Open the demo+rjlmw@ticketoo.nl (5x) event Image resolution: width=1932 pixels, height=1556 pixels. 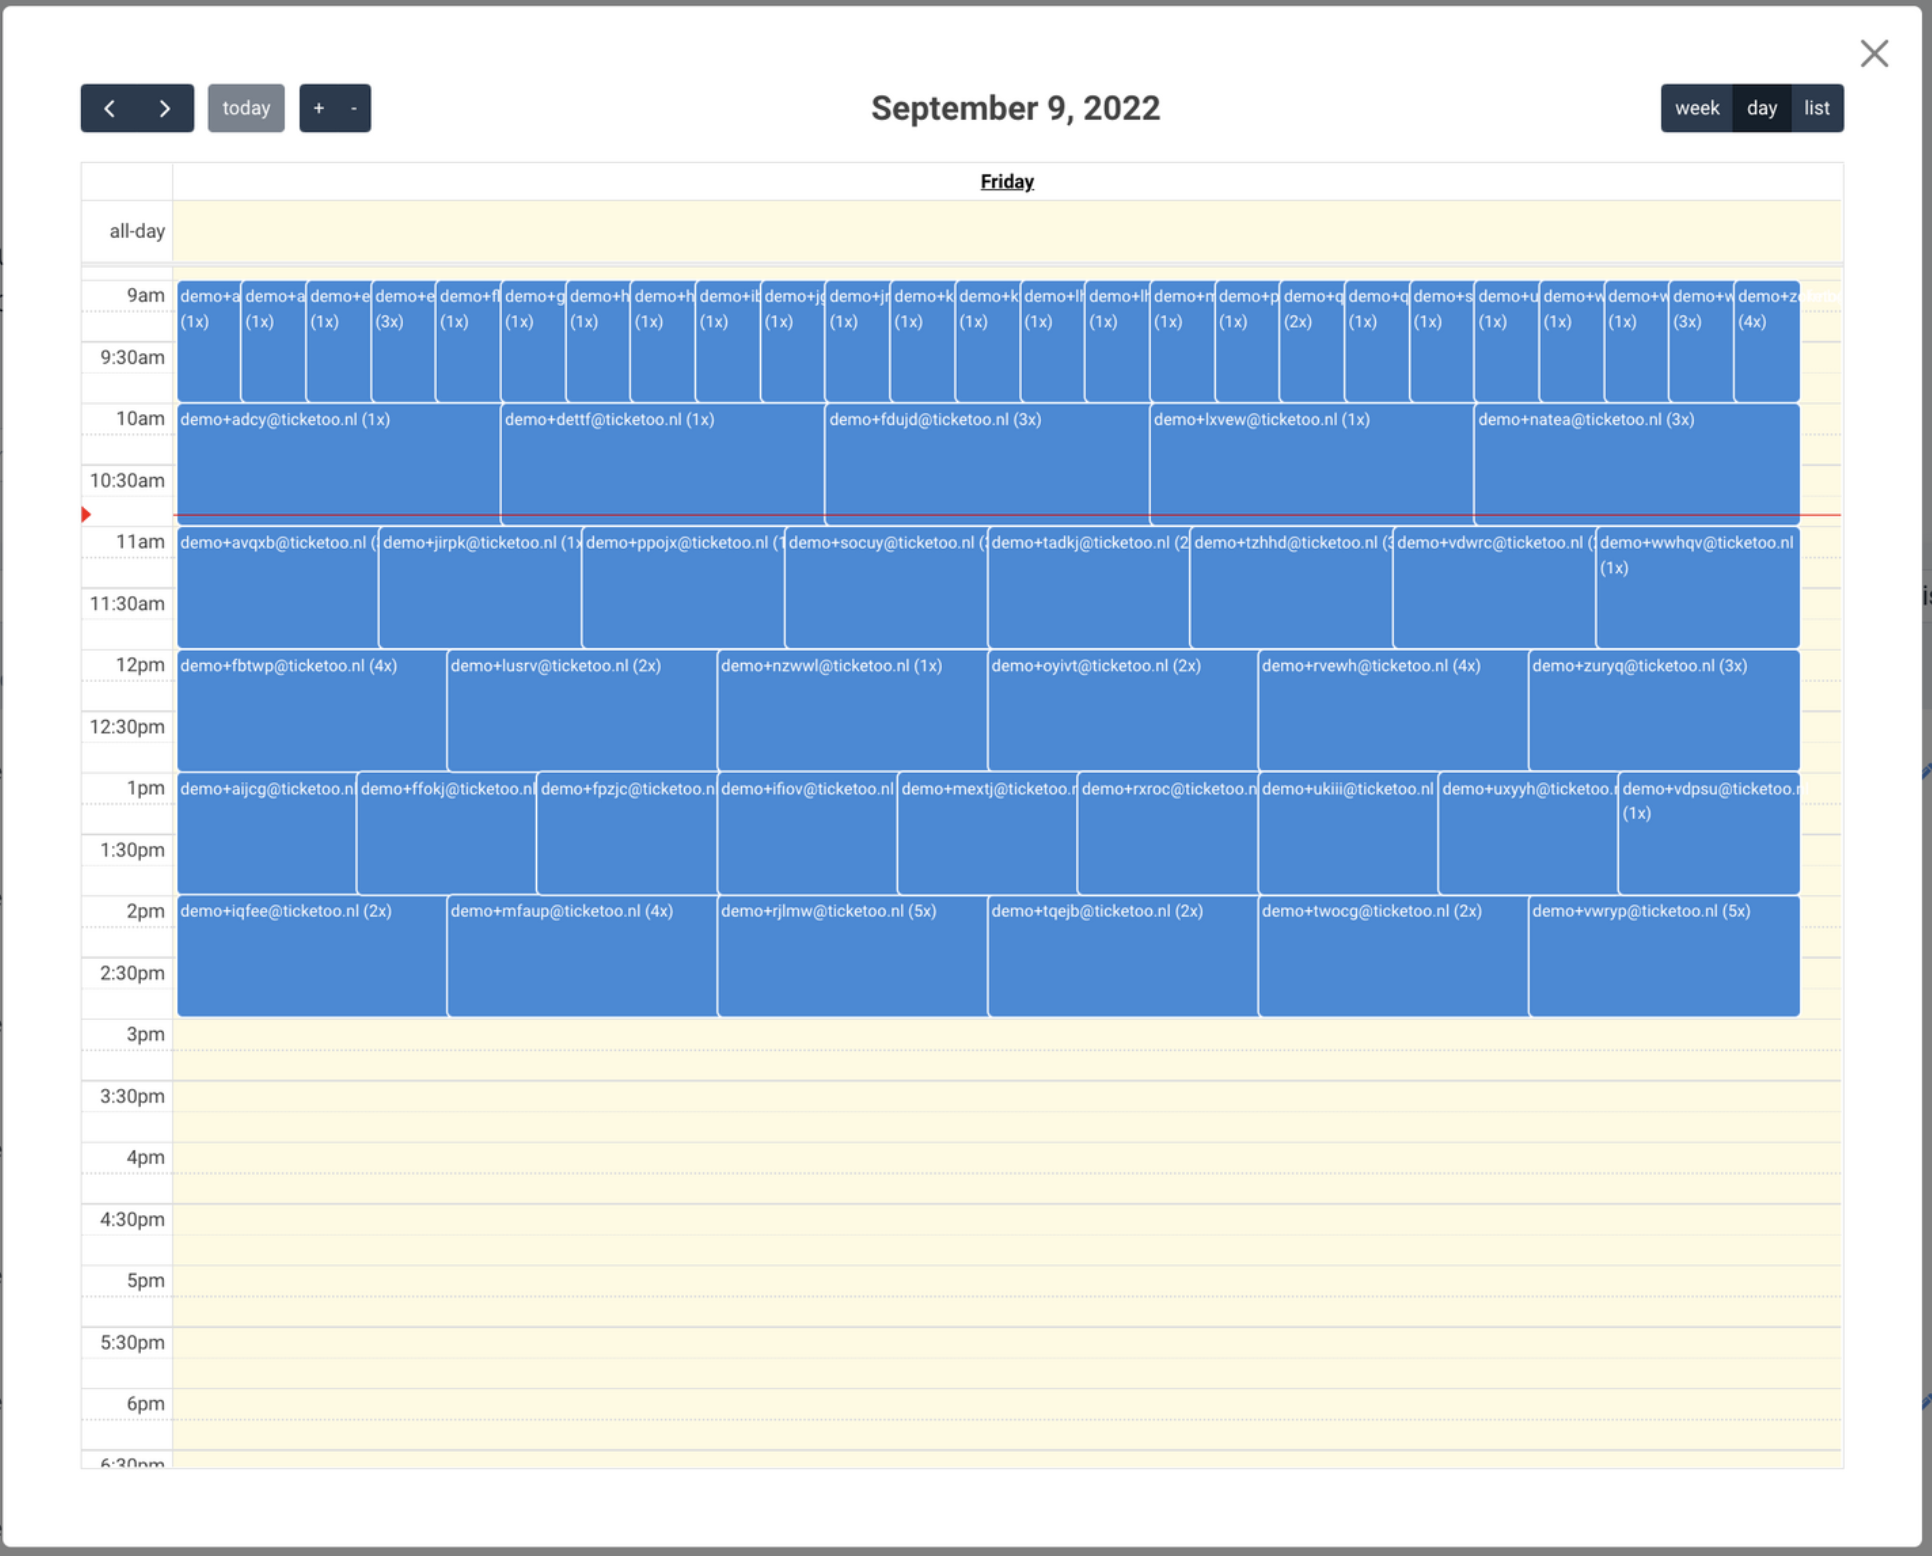coord(851,955)
